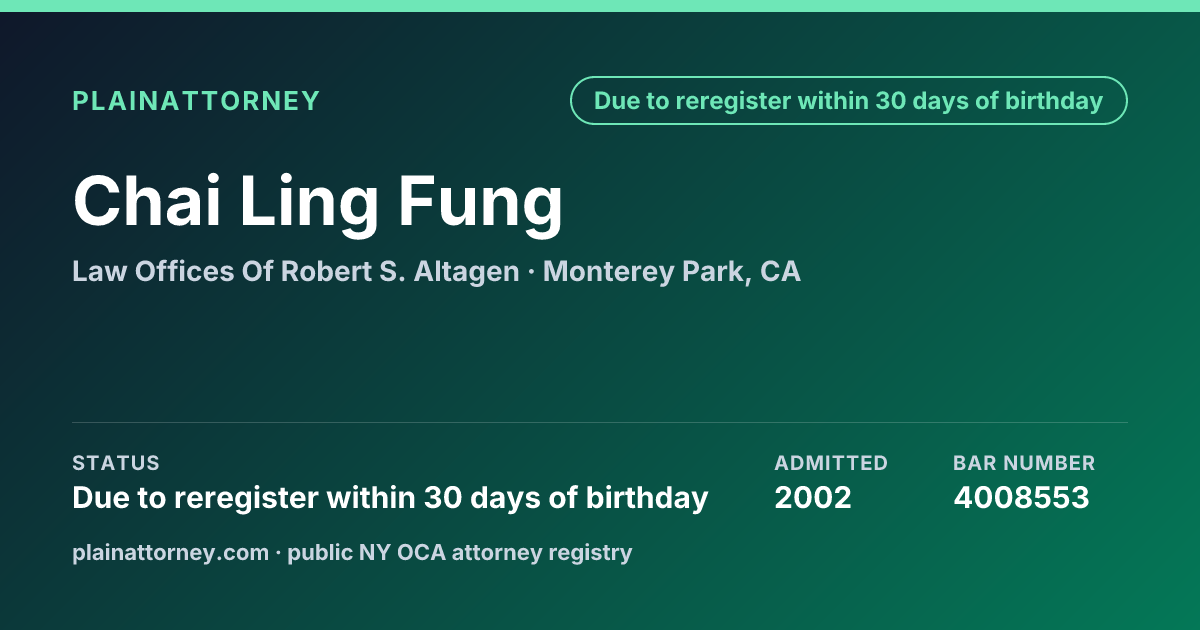Click the PLAINATTORNEY brand logo text
The image size is (1200, 630).
pyautogui.click(x=196, y=101)
